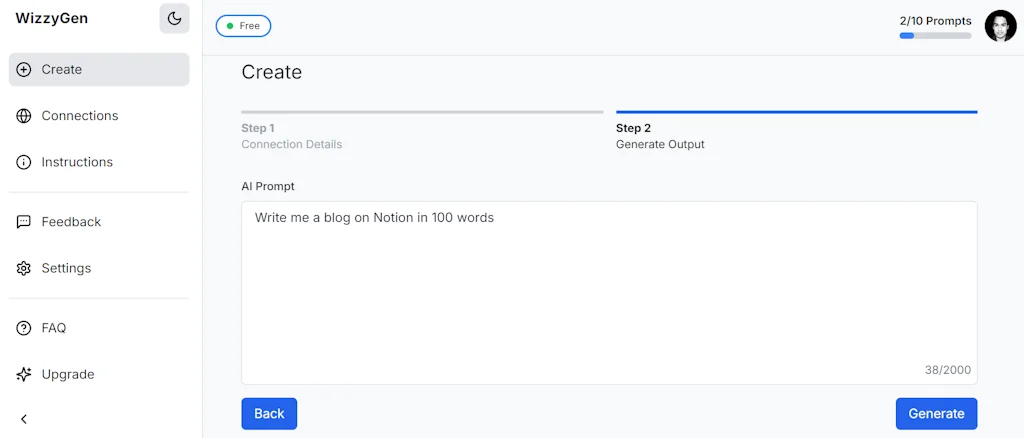Click the Feedback chat bubble icon

(24, 222)
